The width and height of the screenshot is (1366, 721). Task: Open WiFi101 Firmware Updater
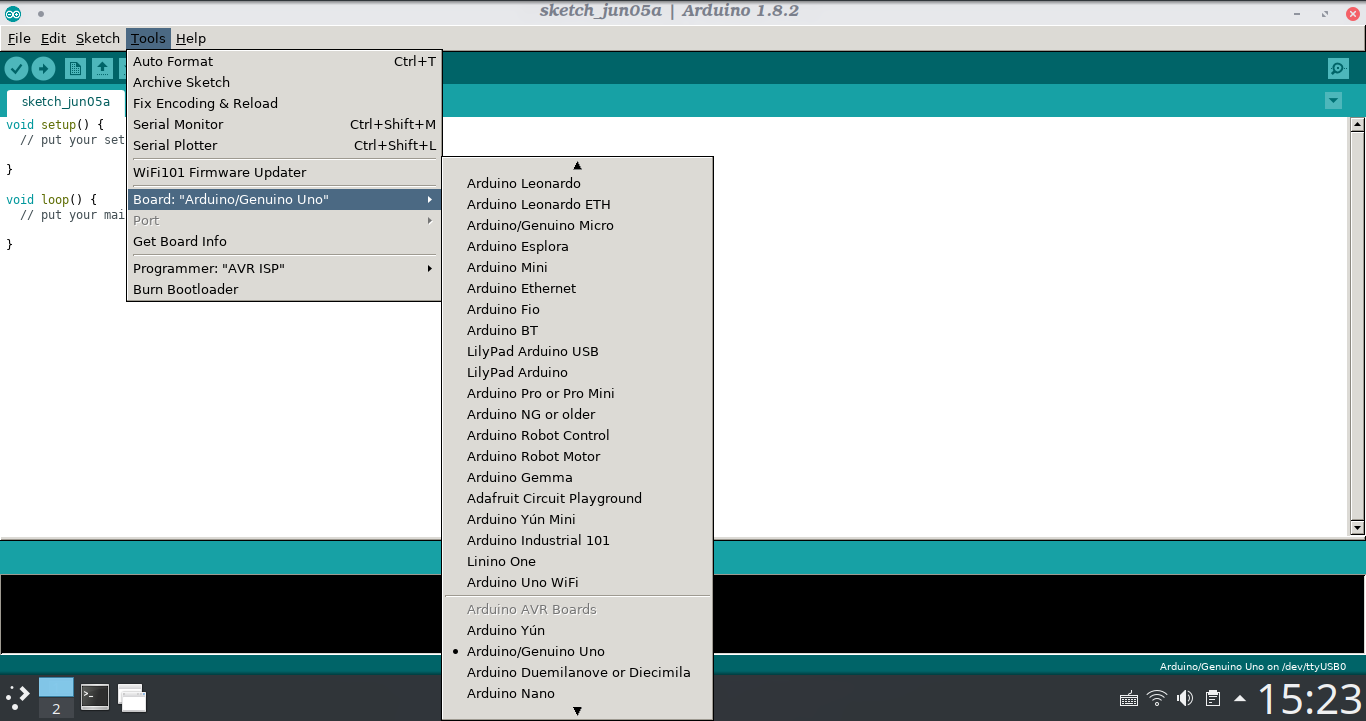284,172
